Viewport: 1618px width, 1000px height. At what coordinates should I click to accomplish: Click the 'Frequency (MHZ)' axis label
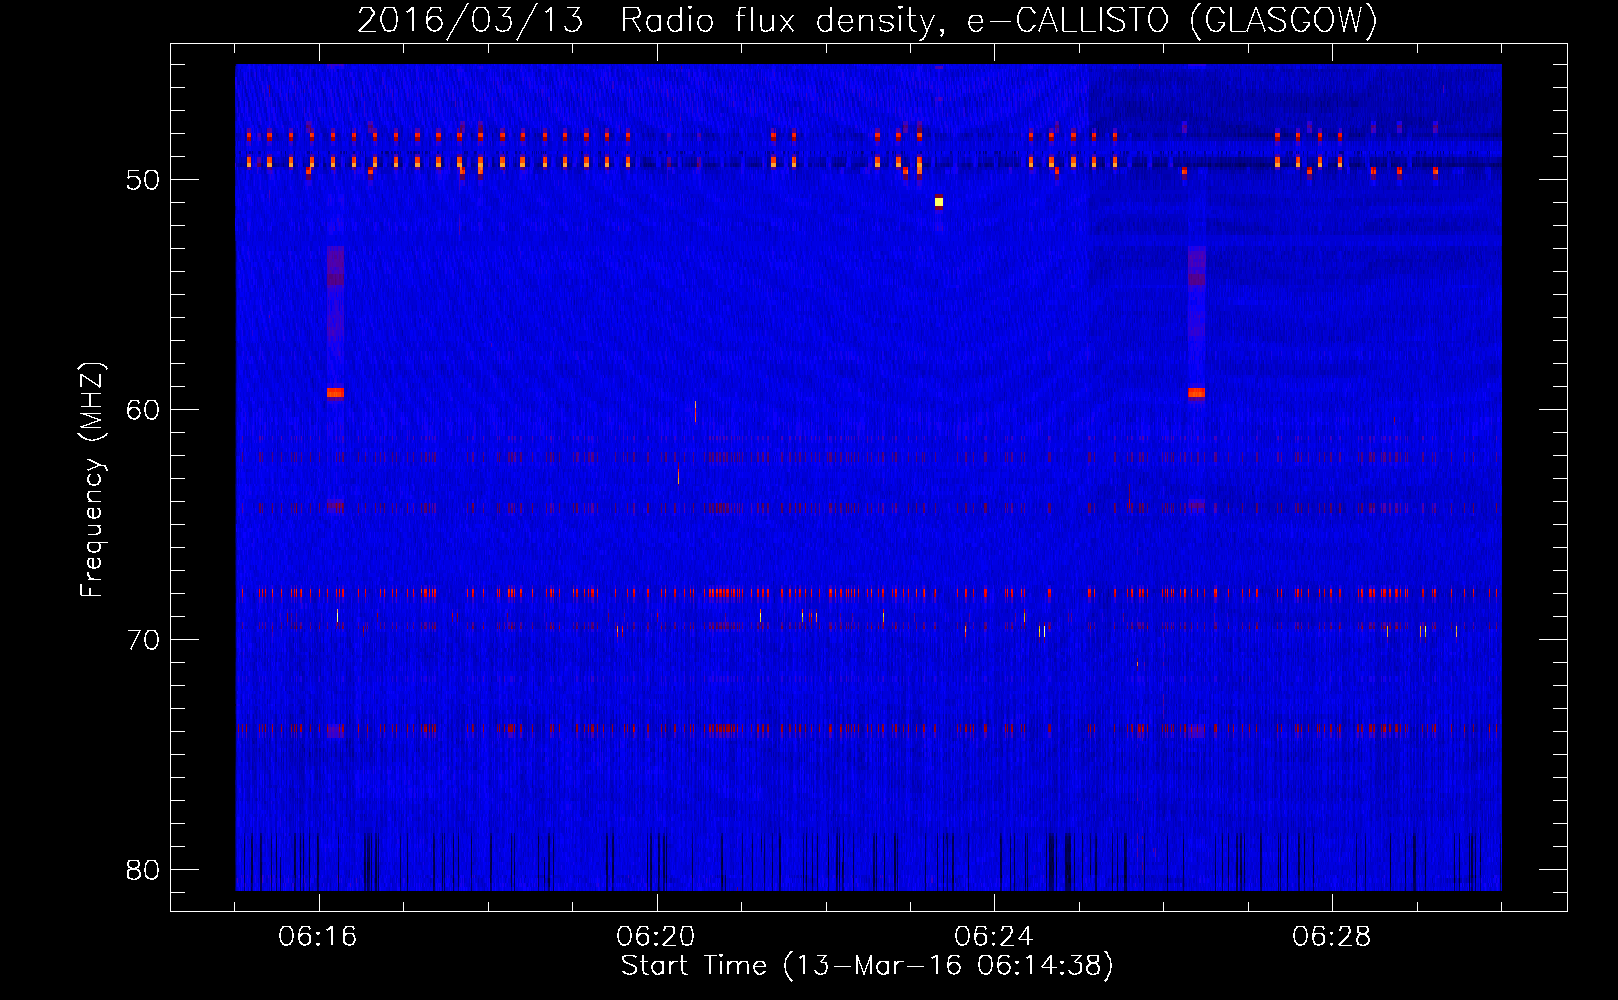pos(92,480)
